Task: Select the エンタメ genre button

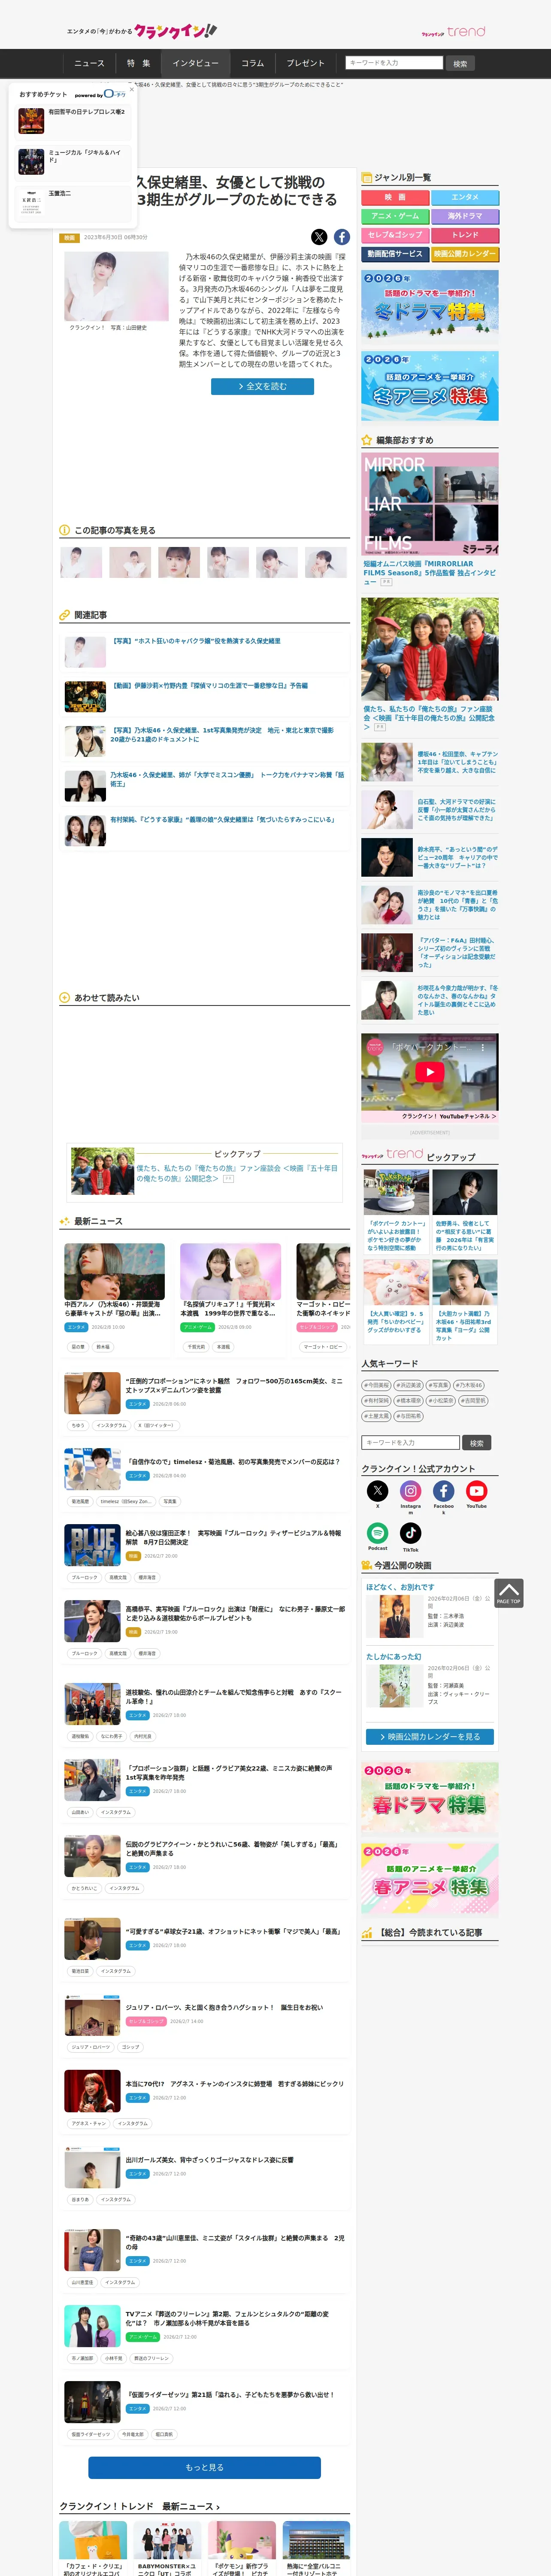Action: pyautogui.click(x=465, y=197)
